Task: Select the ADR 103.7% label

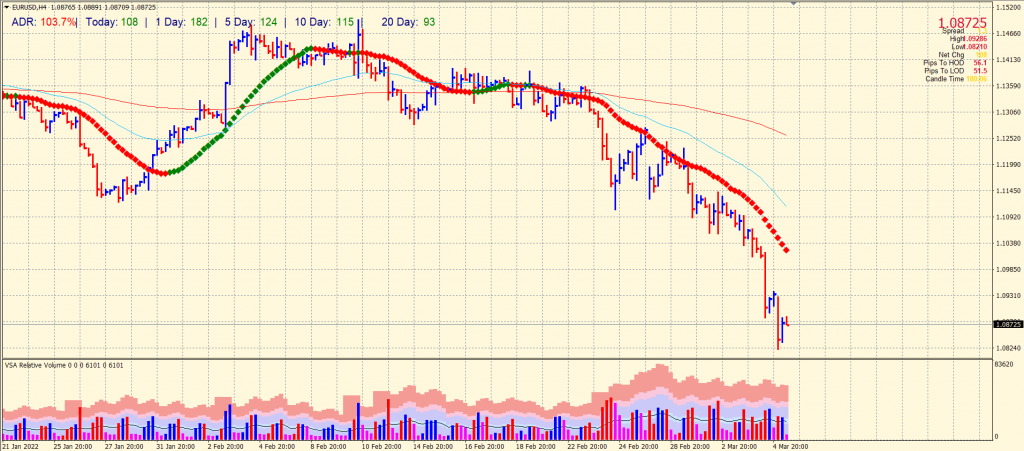Action: coord(44,22)
